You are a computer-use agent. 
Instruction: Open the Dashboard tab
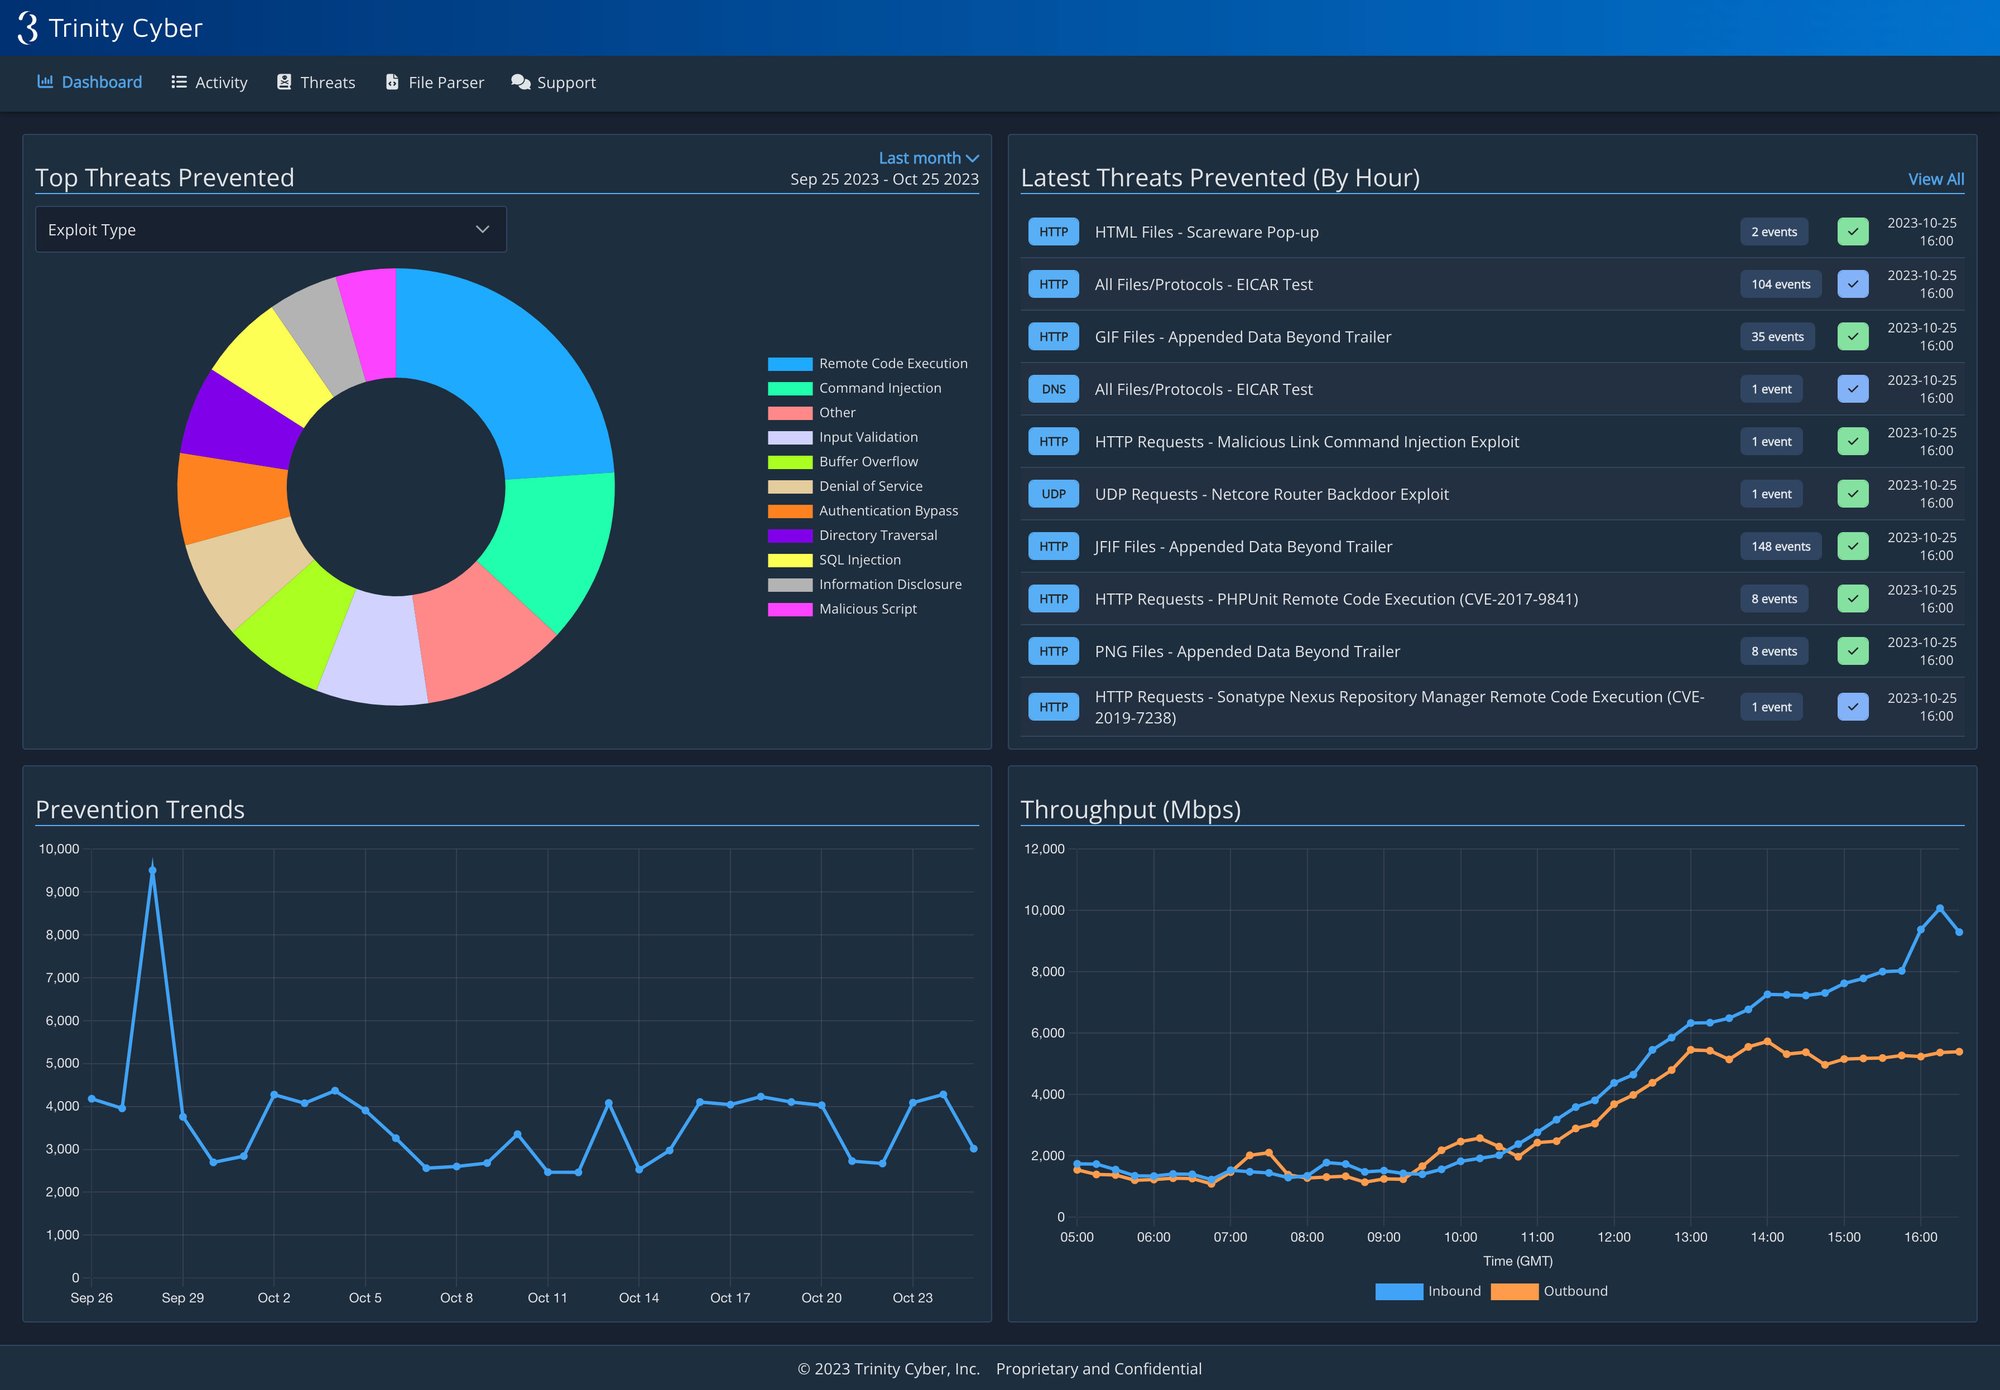[x=90, y=82]
